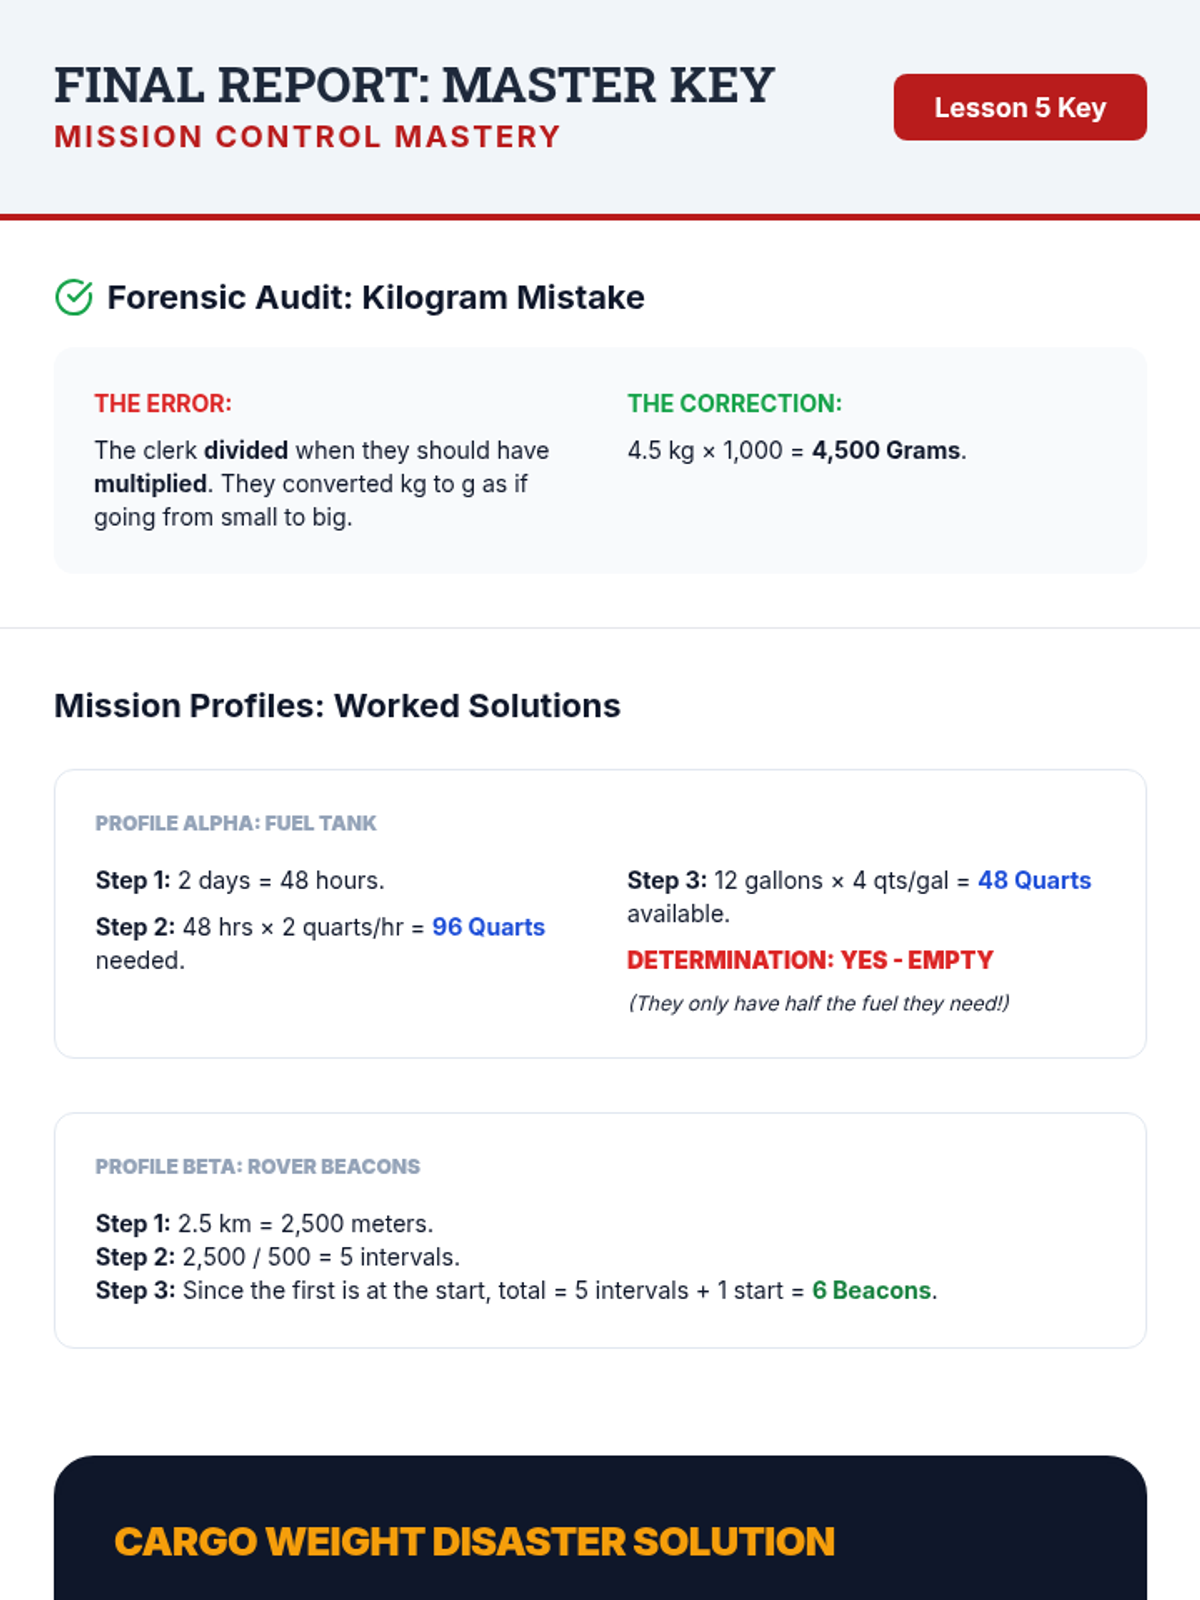Click the Lesson 5 Key badge

[1020, 107]
